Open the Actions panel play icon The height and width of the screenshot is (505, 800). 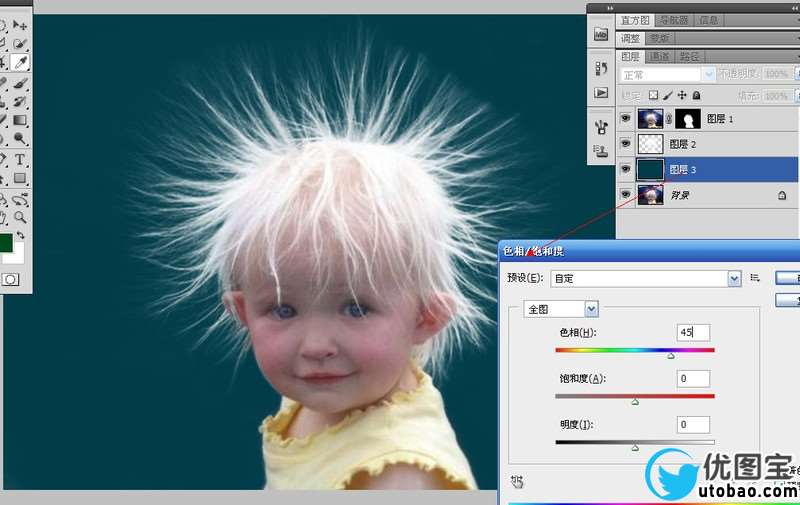coord(601,93)
